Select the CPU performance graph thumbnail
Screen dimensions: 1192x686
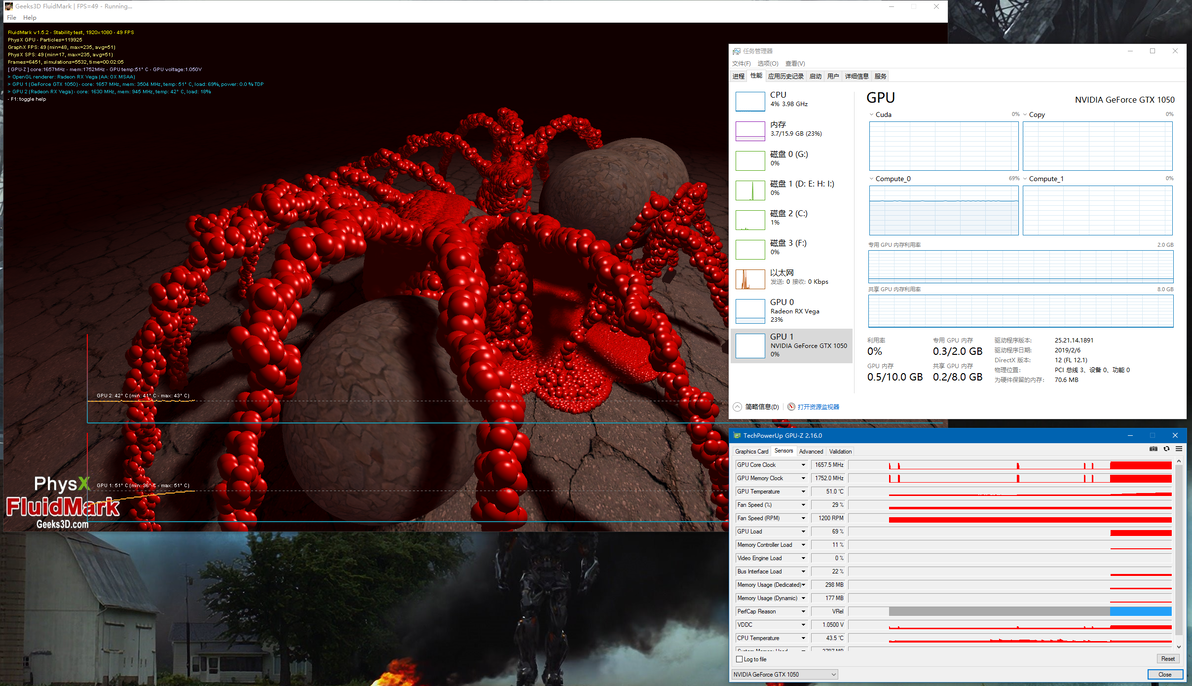tap(750, 101)
